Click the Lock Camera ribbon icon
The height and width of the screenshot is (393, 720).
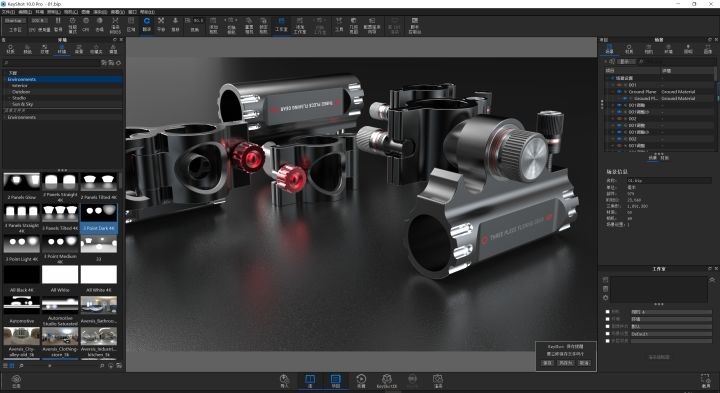tap(264, 25)
